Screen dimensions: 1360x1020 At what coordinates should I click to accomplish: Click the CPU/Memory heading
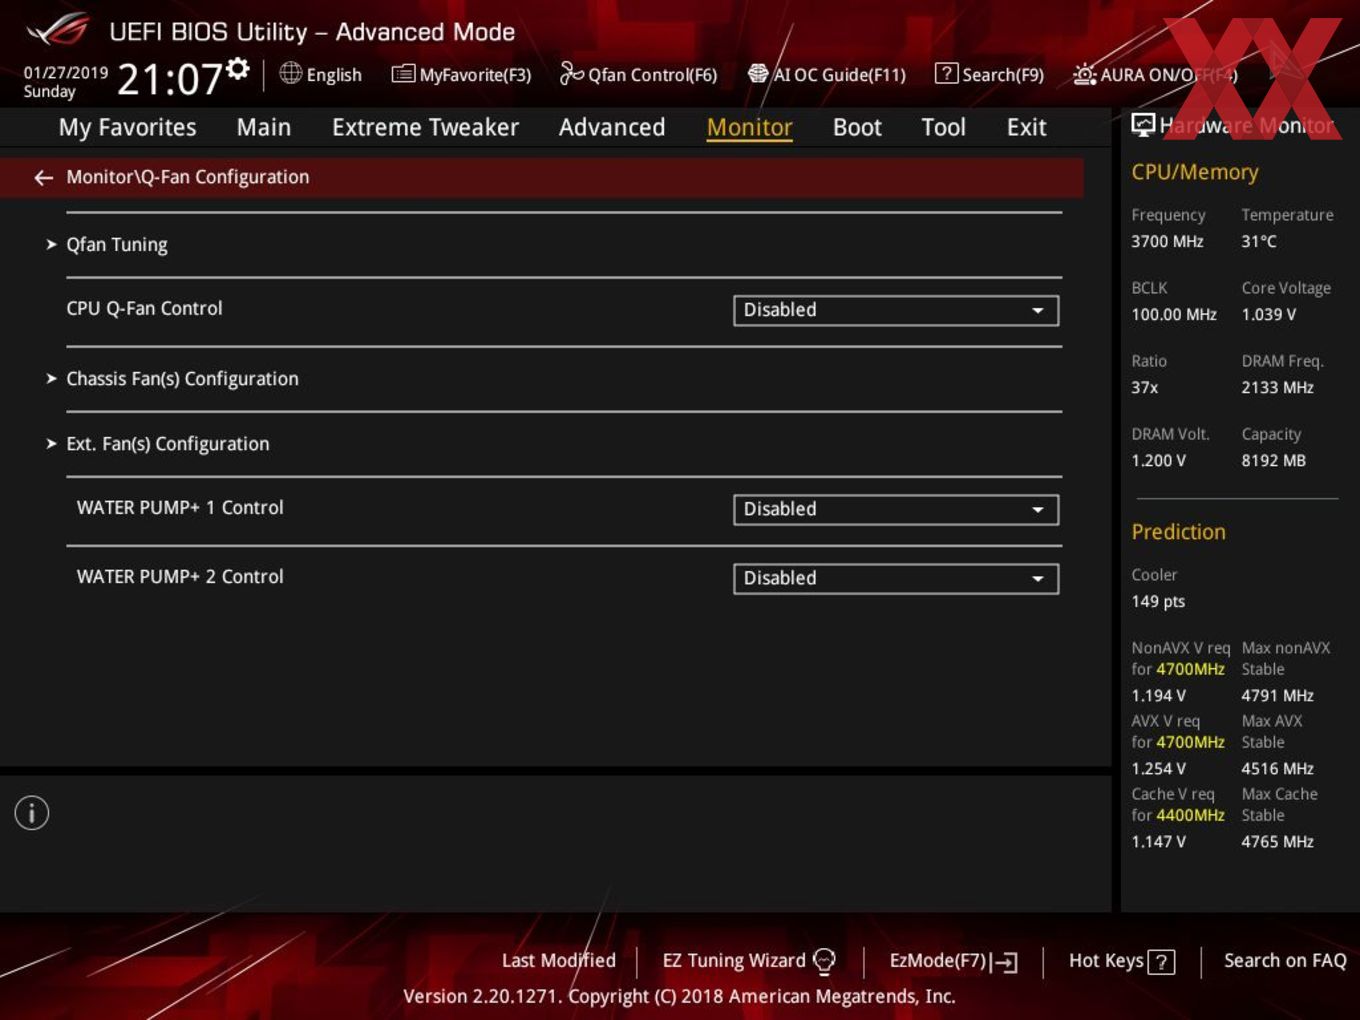(1195, 172)
